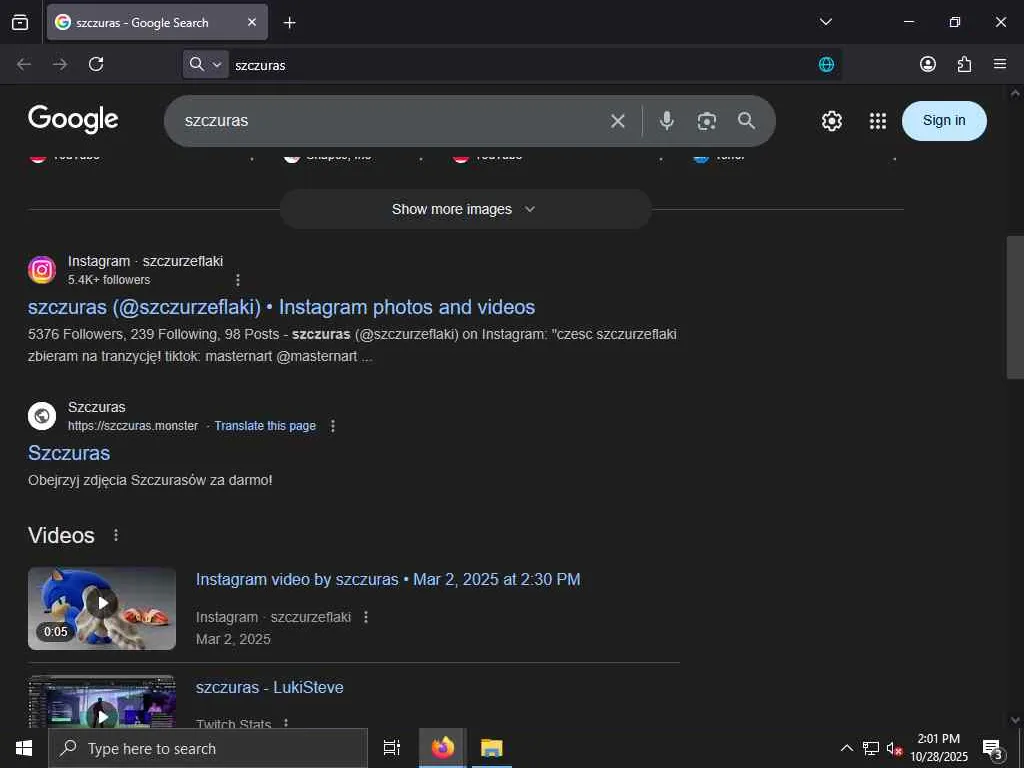This screenshot has height=768, width=1024.
Task: Open more options beside Twitch Stats
Action: tap(285, 722)
